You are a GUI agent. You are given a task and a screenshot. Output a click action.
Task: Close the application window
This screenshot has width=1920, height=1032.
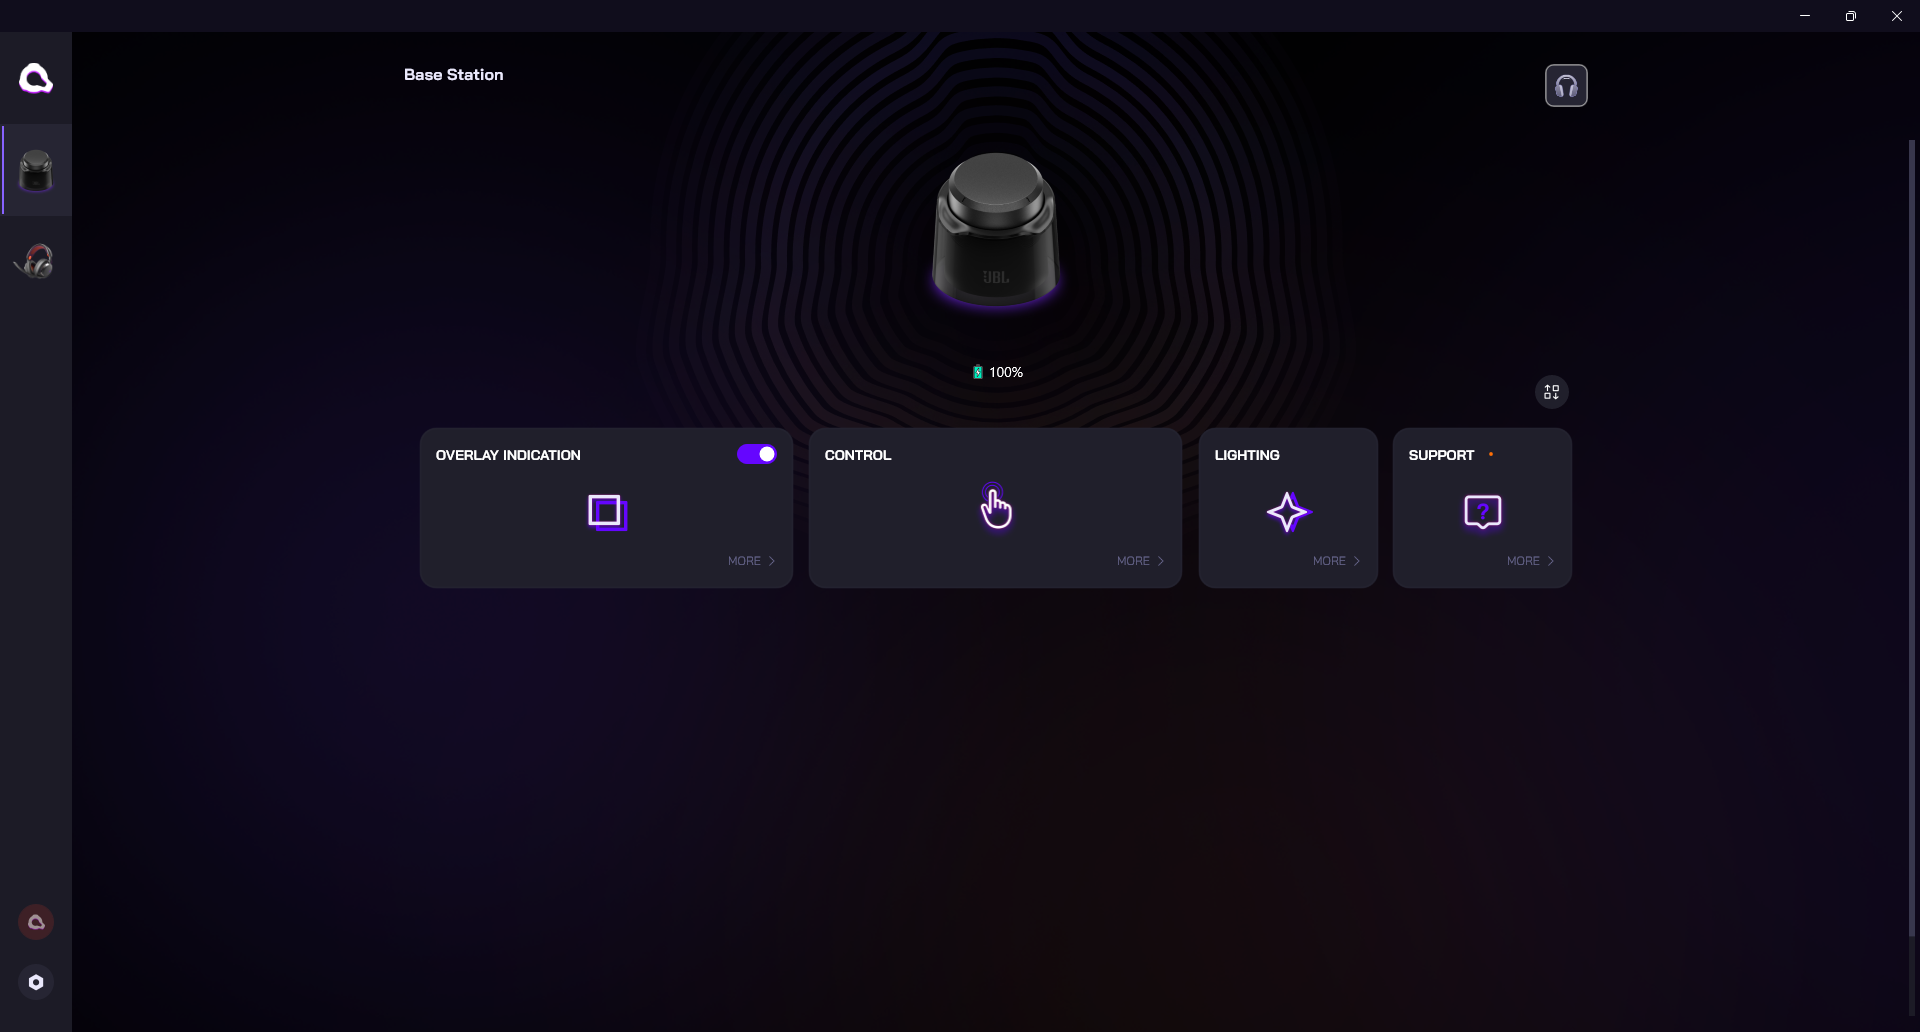(1897, 16)
